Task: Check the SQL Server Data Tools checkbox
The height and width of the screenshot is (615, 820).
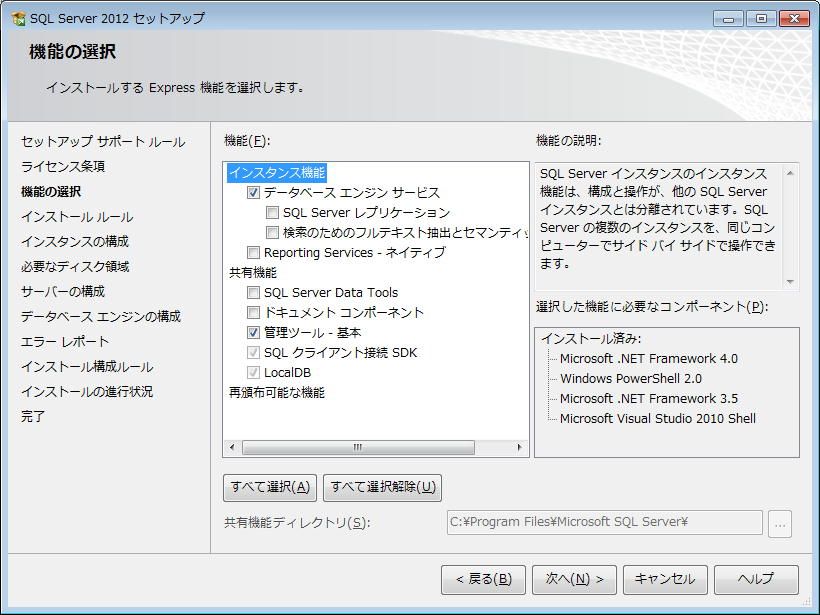Action: (x=254, y=292)
